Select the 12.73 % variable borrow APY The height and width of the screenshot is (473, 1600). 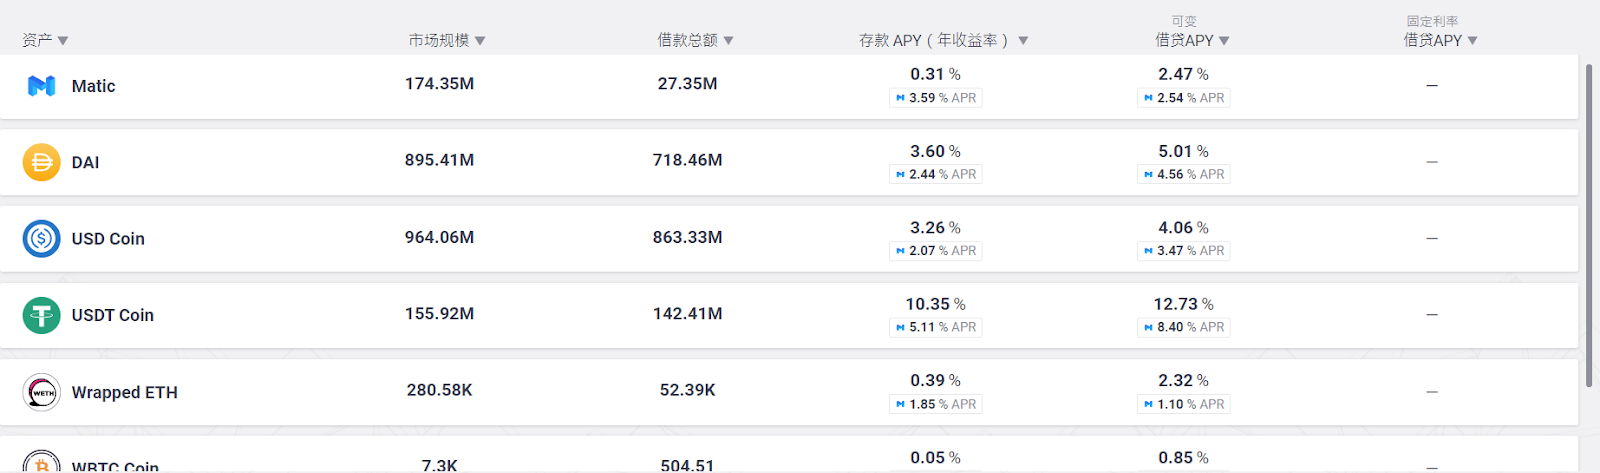(x=1184, y=304)
